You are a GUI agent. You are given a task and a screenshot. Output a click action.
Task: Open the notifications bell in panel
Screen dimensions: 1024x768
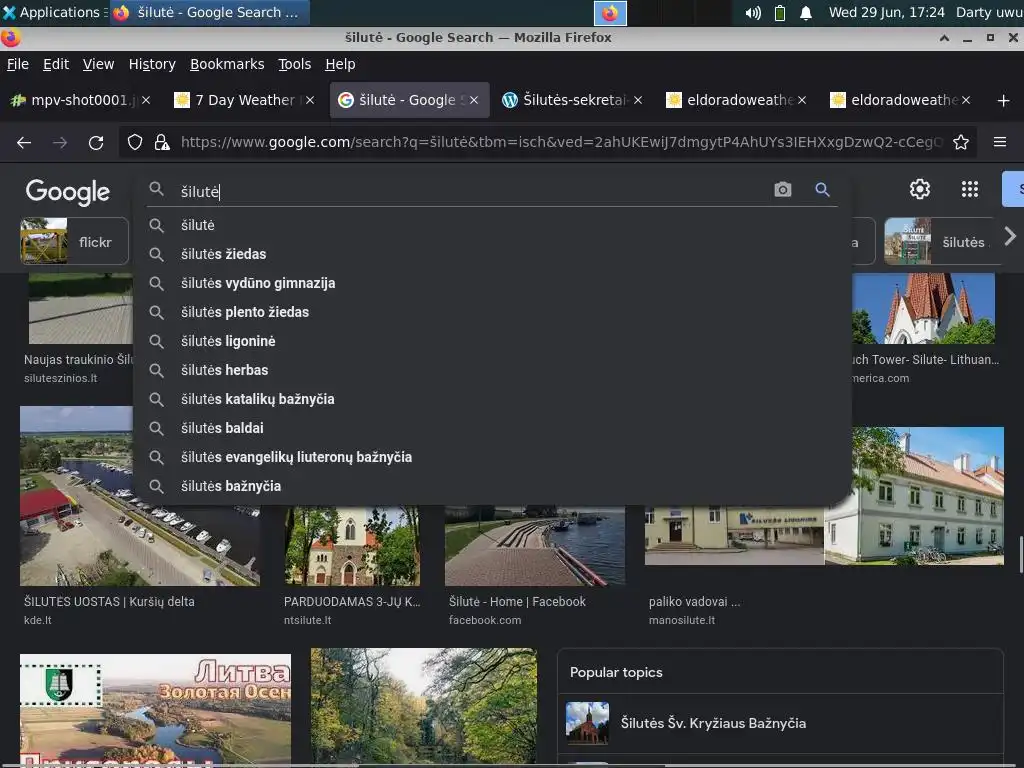[x=806, y=13]
